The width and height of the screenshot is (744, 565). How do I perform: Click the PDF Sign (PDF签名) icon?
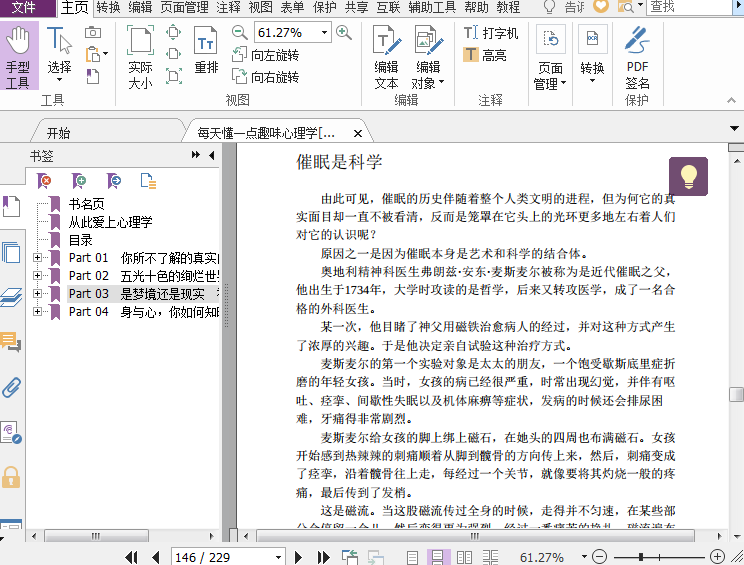637,57
